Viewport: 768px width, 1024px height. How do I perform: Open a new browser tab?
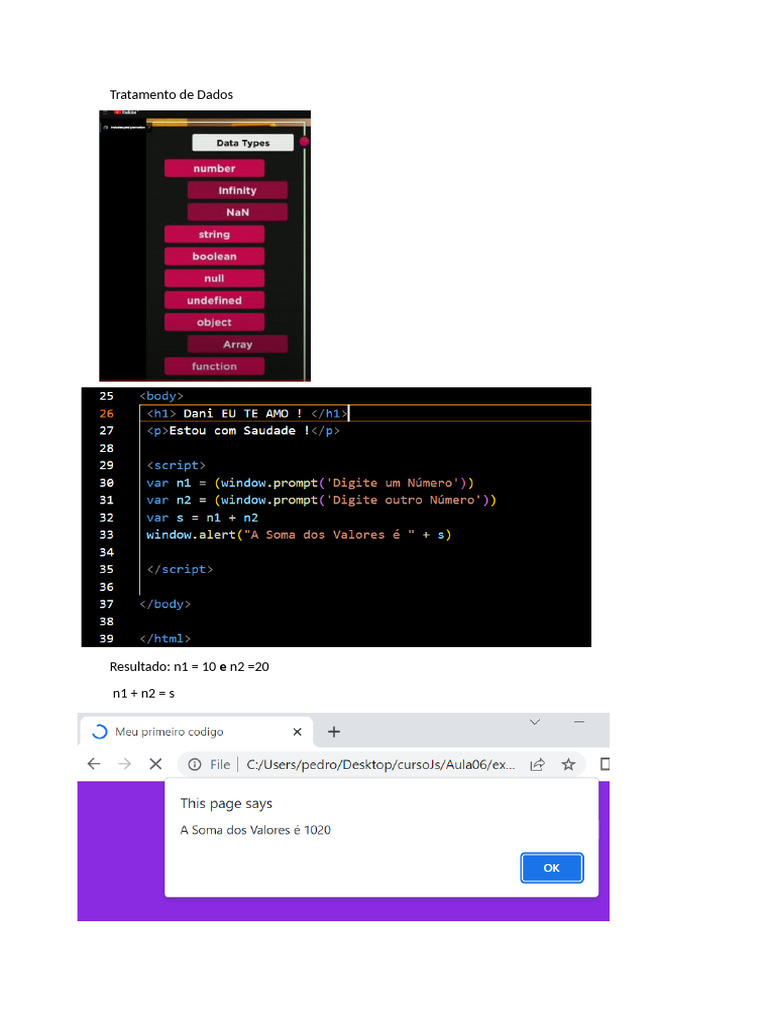[334, 731]
